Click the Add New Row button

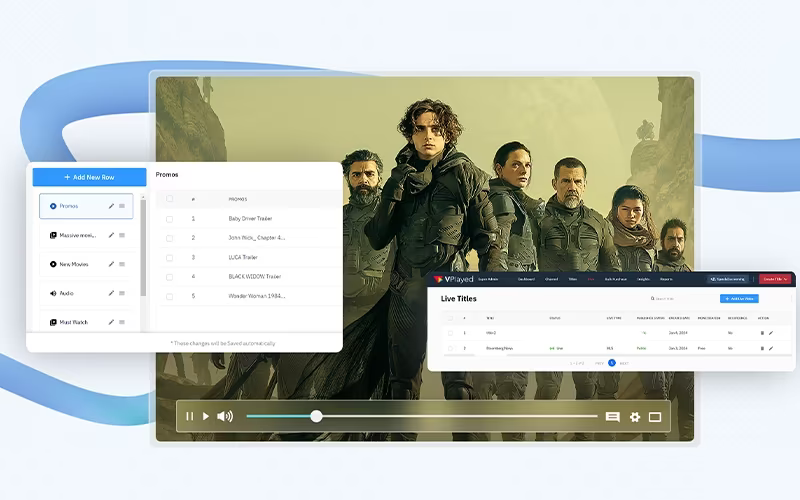(89, 177)
